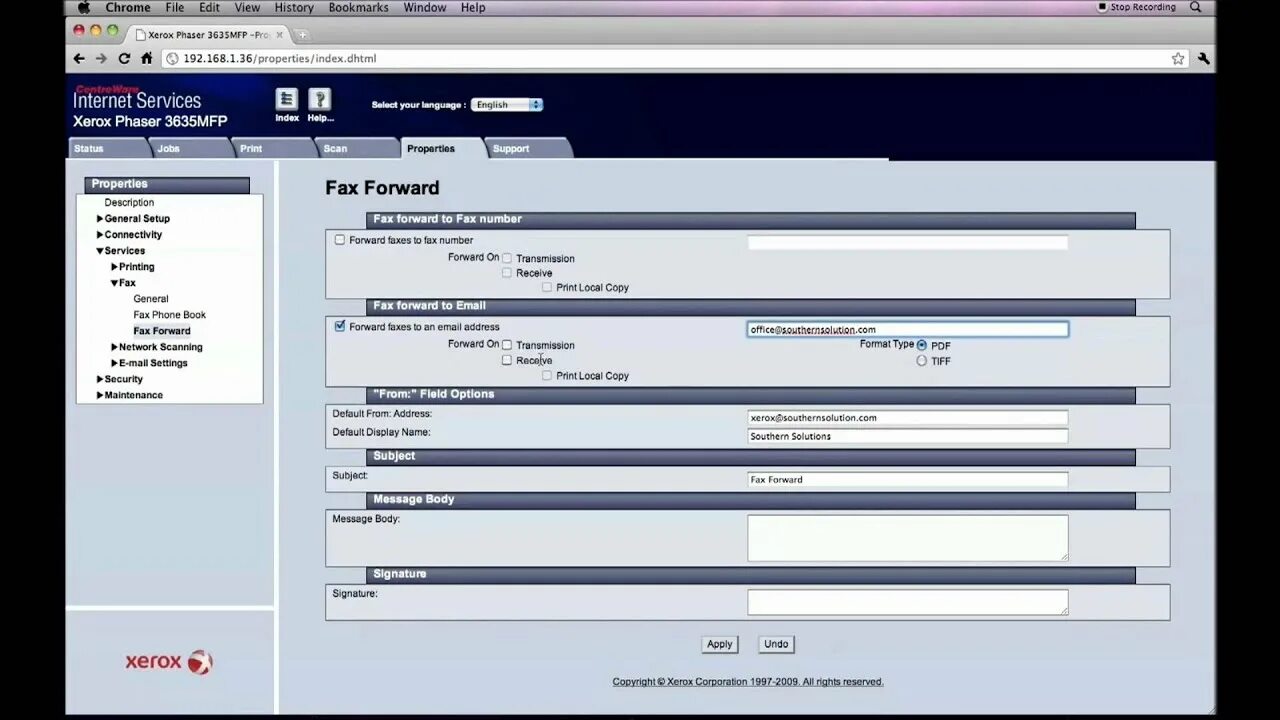Click the Subject field
This screenshot has height=720, width=1280.
click(x=908, y=479)
